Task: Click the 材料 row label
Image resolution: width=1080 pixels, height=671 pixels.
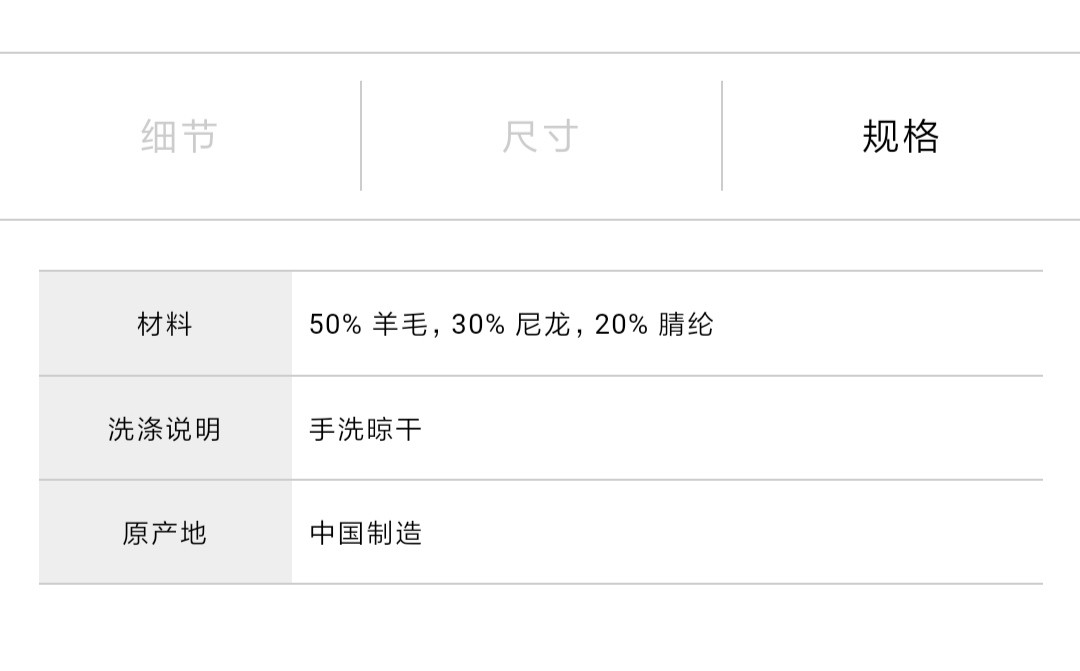Action: [x=165, y=324]
